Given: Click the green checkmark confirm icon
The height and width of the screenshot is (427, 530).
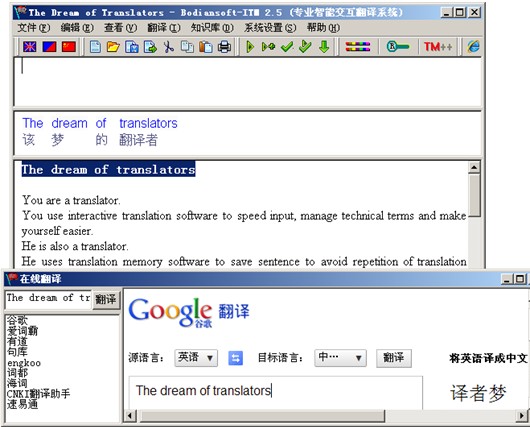Looking at the screenshot, I should pos(287,47).
